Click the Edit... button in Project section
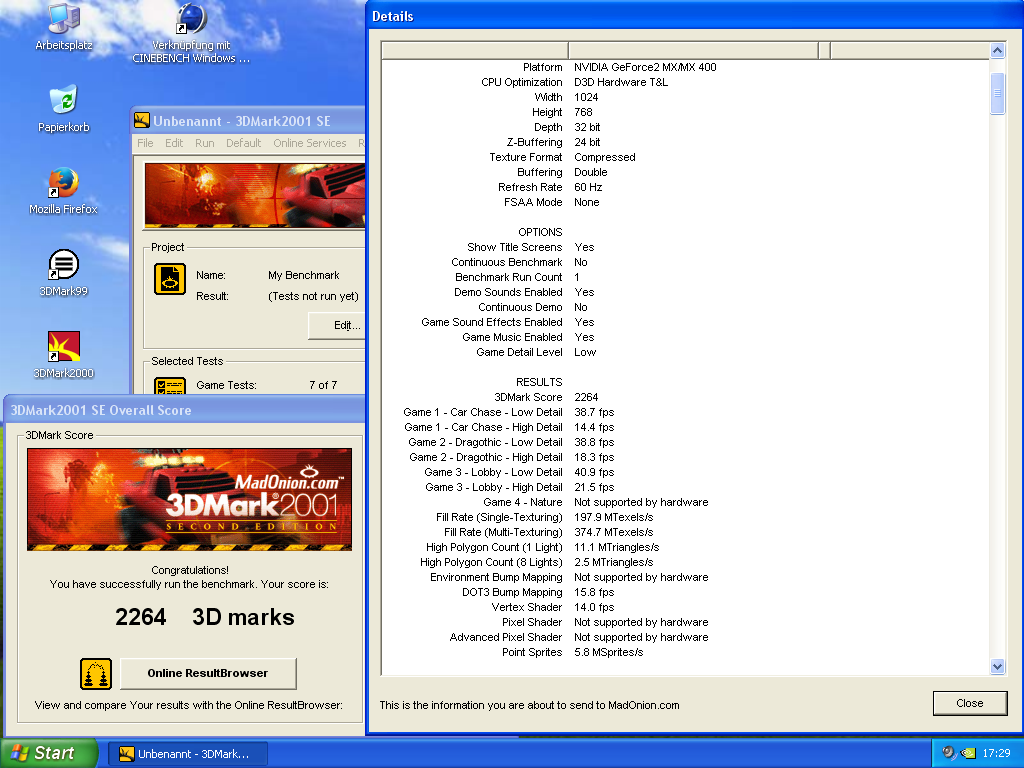 click(336, 325)
